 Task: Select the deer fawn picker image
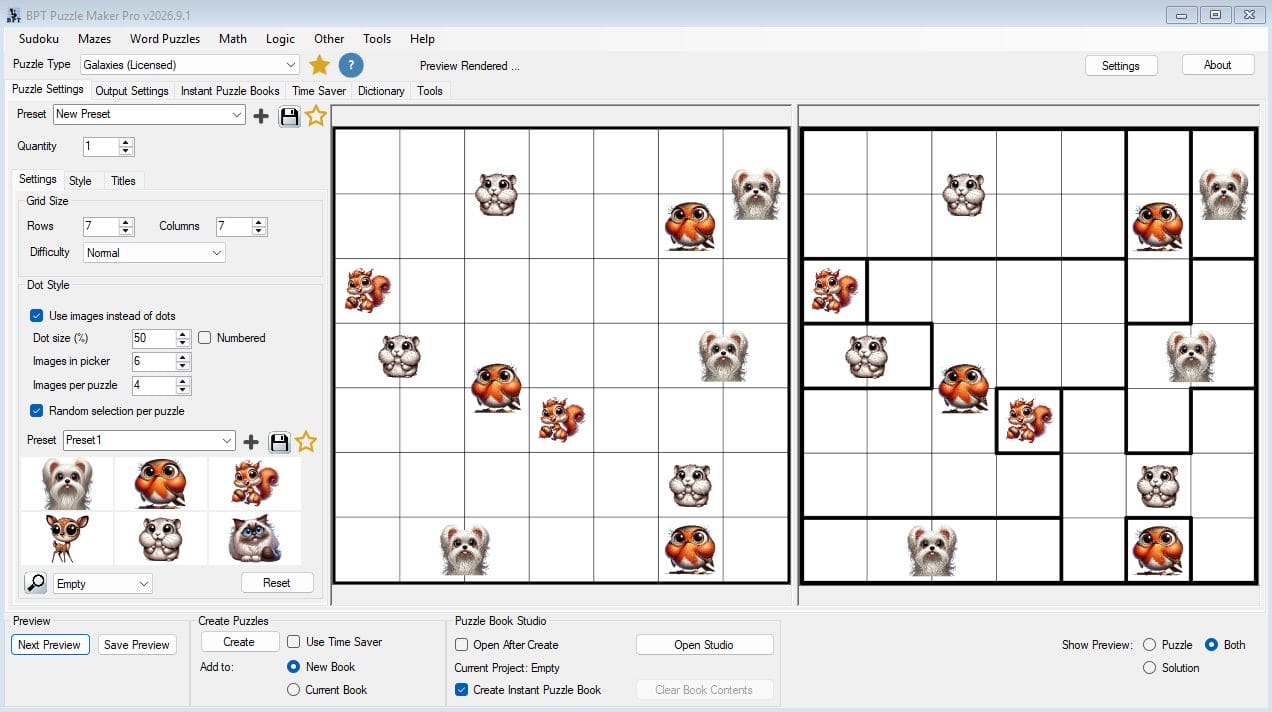tap(67, 538)
